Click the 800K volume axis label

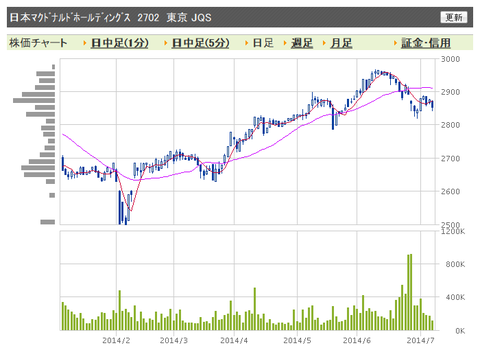coord(455,264)
